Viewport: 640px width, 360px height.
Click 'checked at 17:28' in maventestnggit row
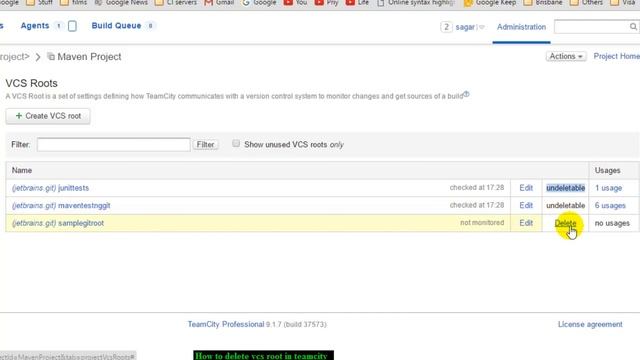click(477, 205)
